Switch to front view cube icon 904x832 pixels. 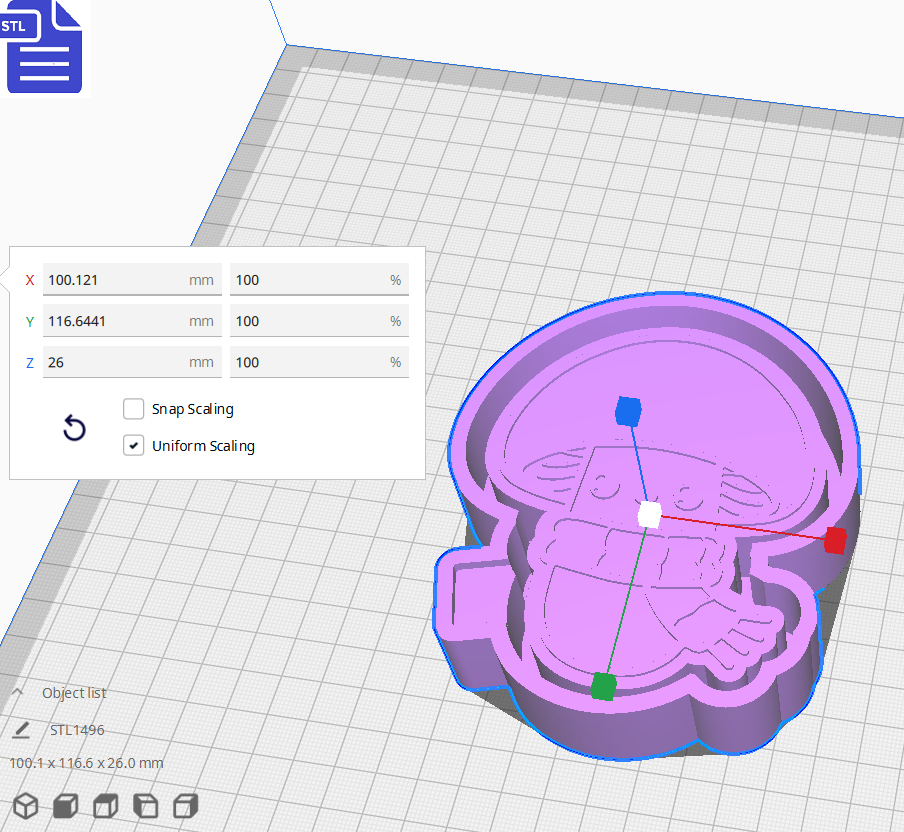(x=65, y=806)
